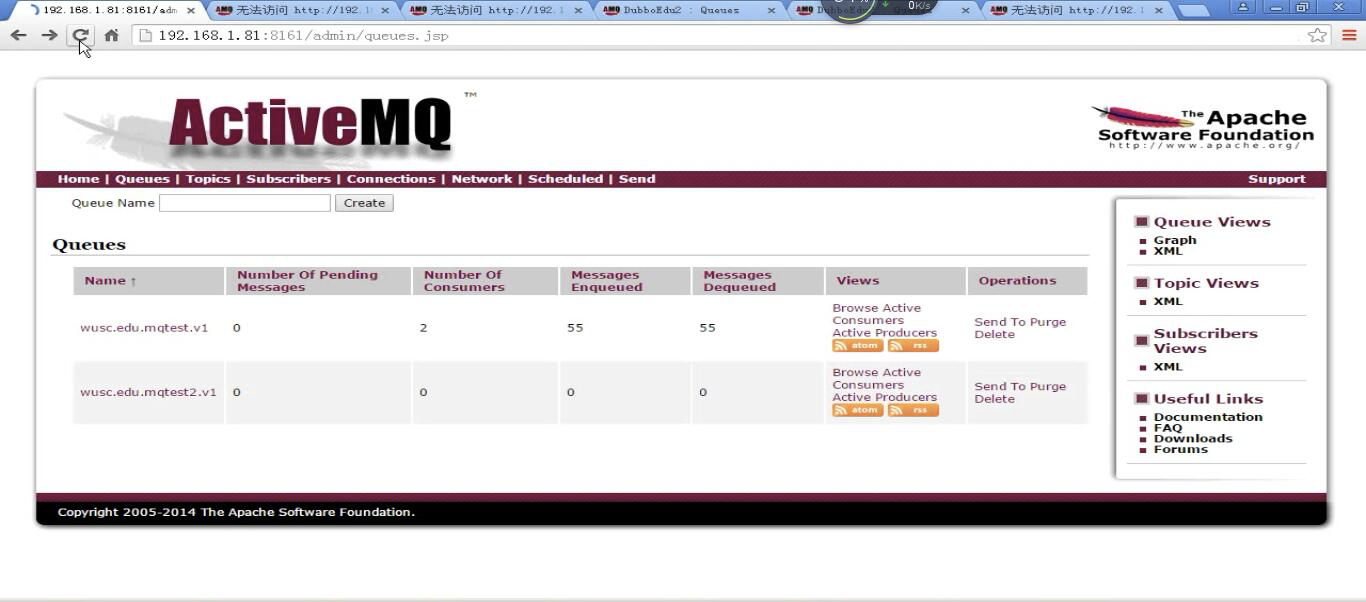View Active Producers for wusc.edu.mqtest2.v1
The height and width of the screenshot is (602, 1366).
885,397
